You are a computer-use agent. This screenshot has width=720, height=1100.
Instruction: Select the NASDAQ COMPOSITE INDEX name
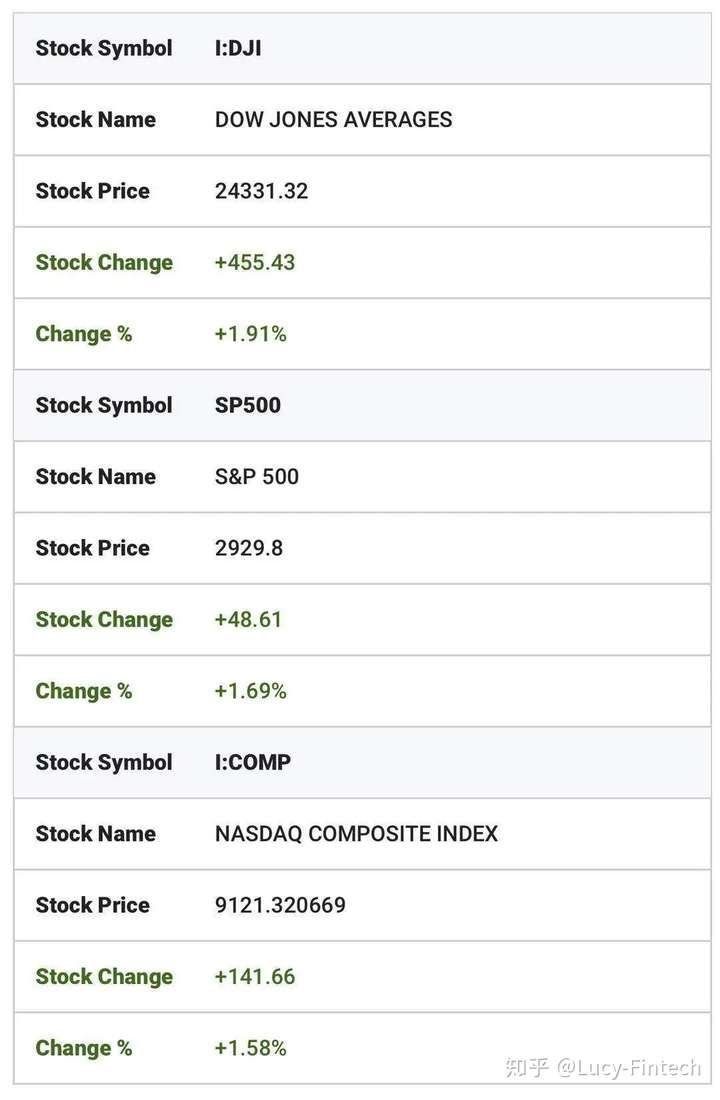click(356, 834)
